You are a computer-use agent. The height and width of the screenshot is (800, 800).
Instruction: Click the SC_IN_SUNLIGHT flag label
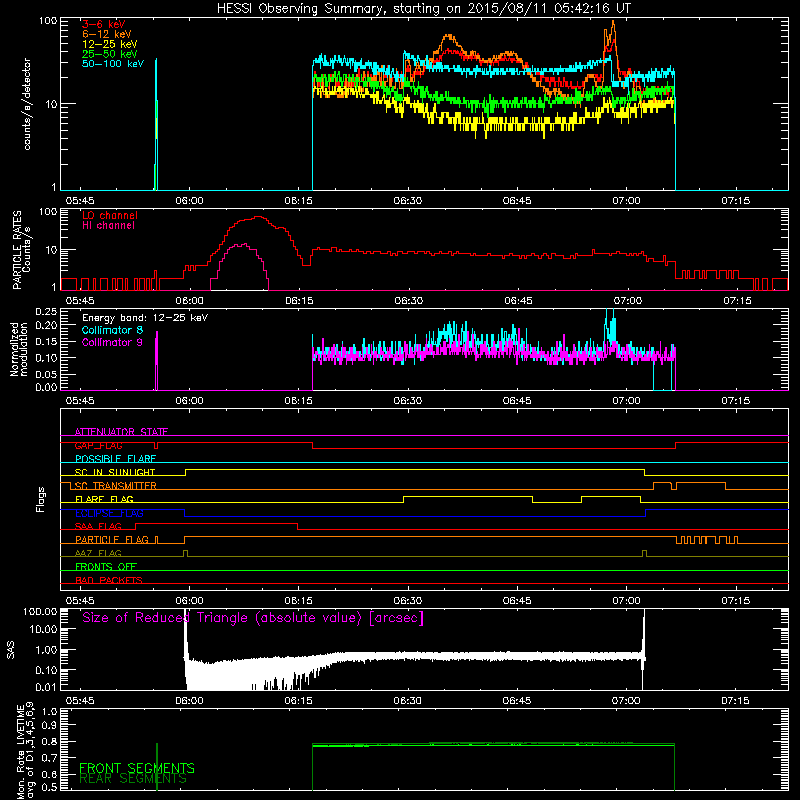click(x=115, y=472)
